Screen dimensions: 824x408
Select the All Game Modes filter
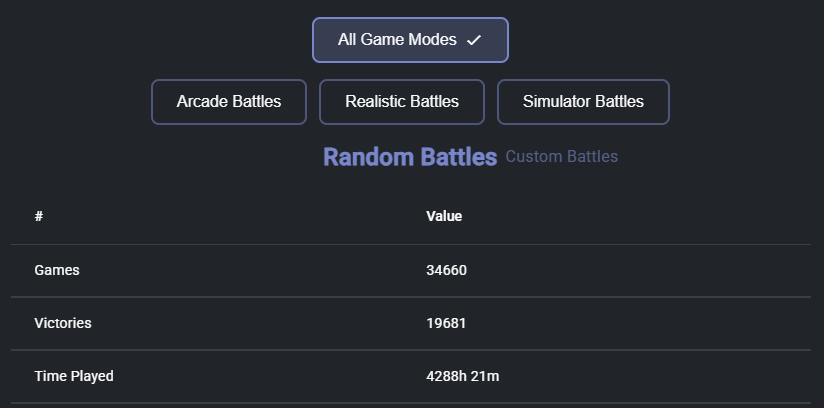(x=410, y=40)
